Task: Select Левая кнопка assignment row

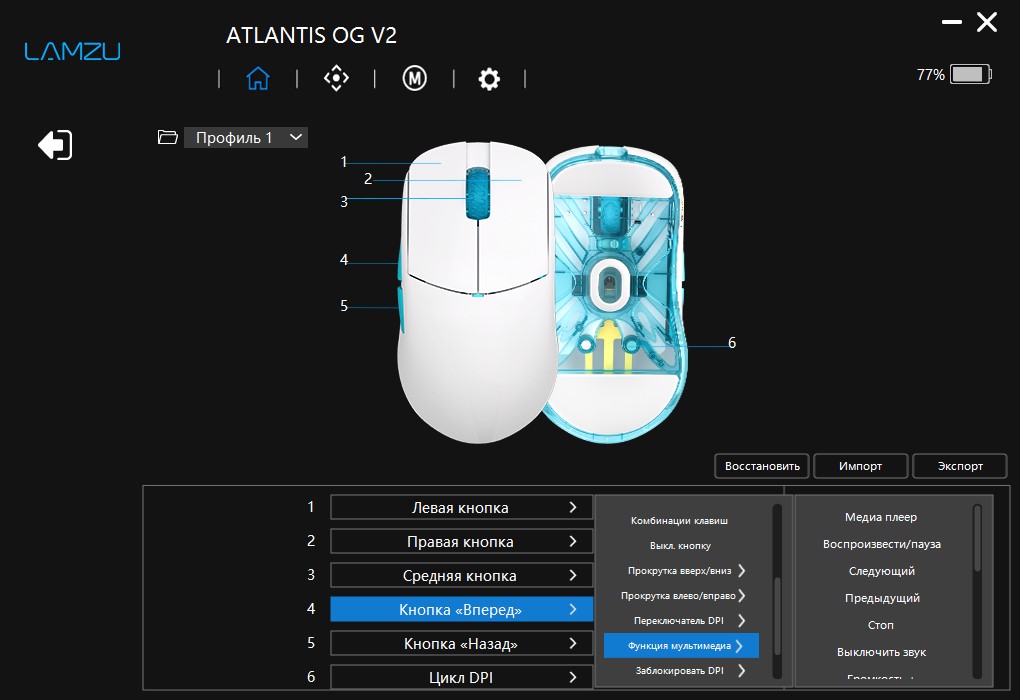Action: pos(461,507)
